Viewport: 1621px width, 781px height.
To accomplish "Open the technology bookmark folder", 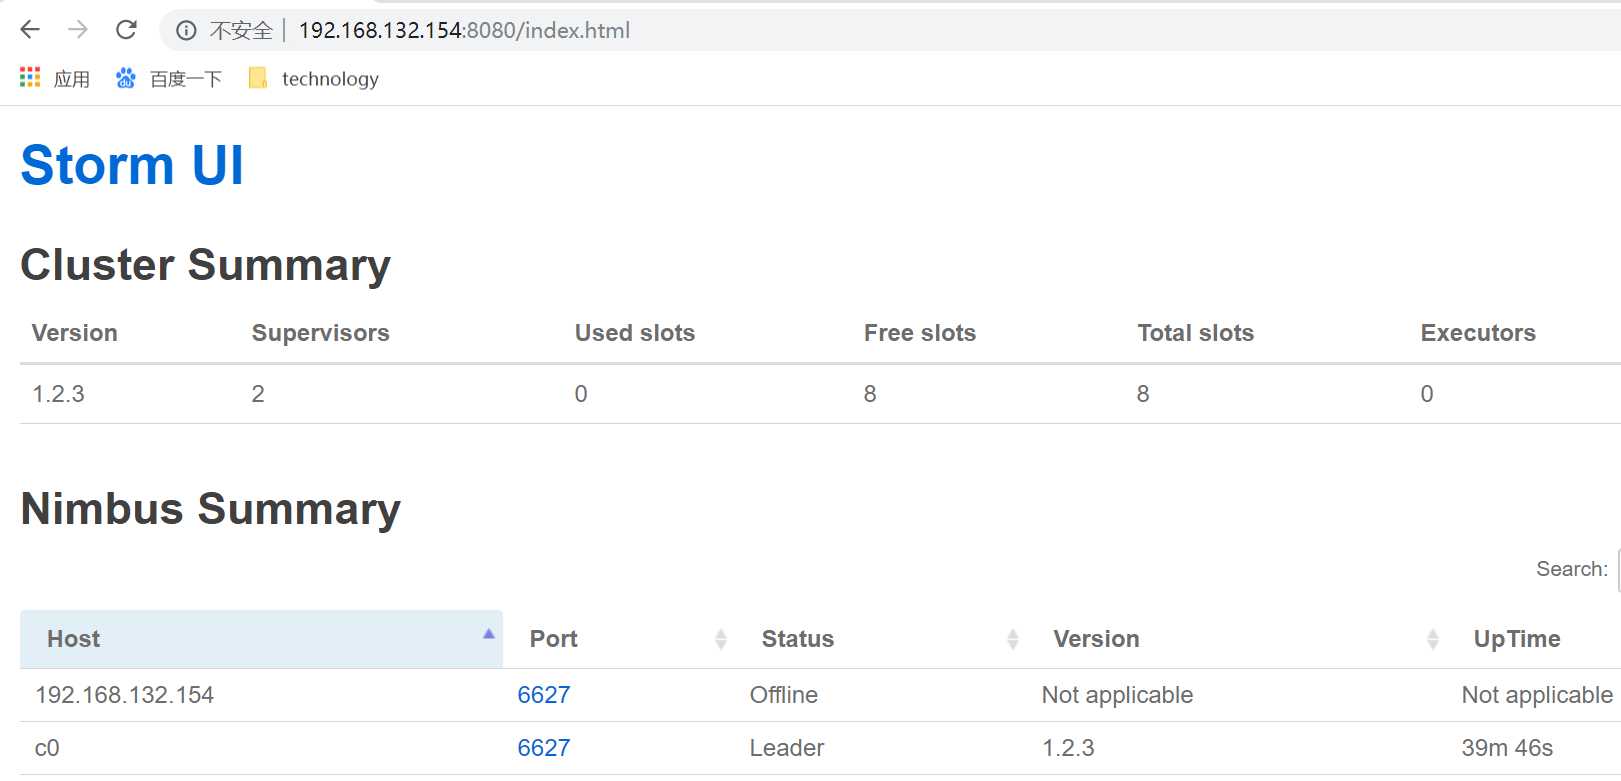I will 314,78.
